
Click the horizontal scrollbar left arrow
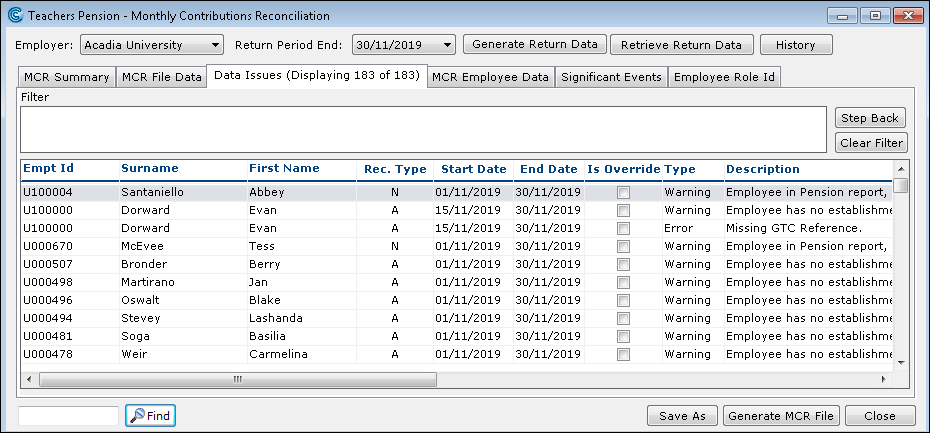point(29,379)
